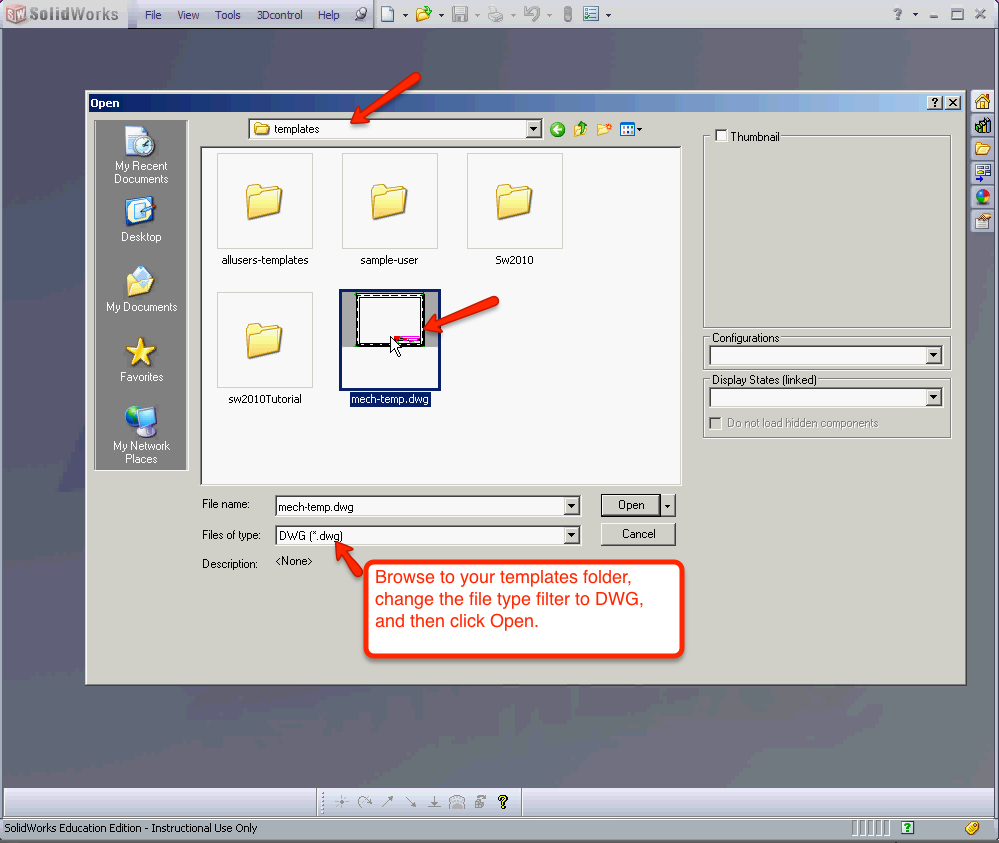Click the Rebuild traffic light icon
Screen dimensions: 999x843
[x=568, y=14]
